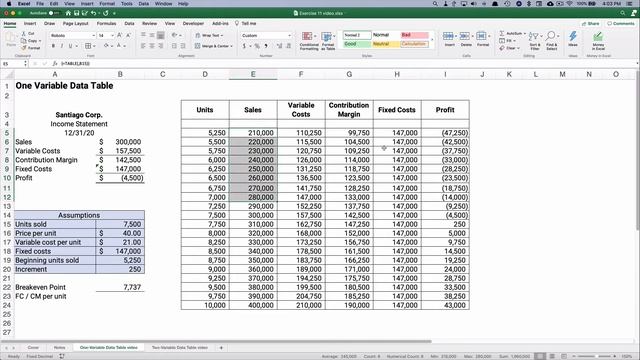Toggle Bold formatting

pyautogui.click(x=53, y=46)
